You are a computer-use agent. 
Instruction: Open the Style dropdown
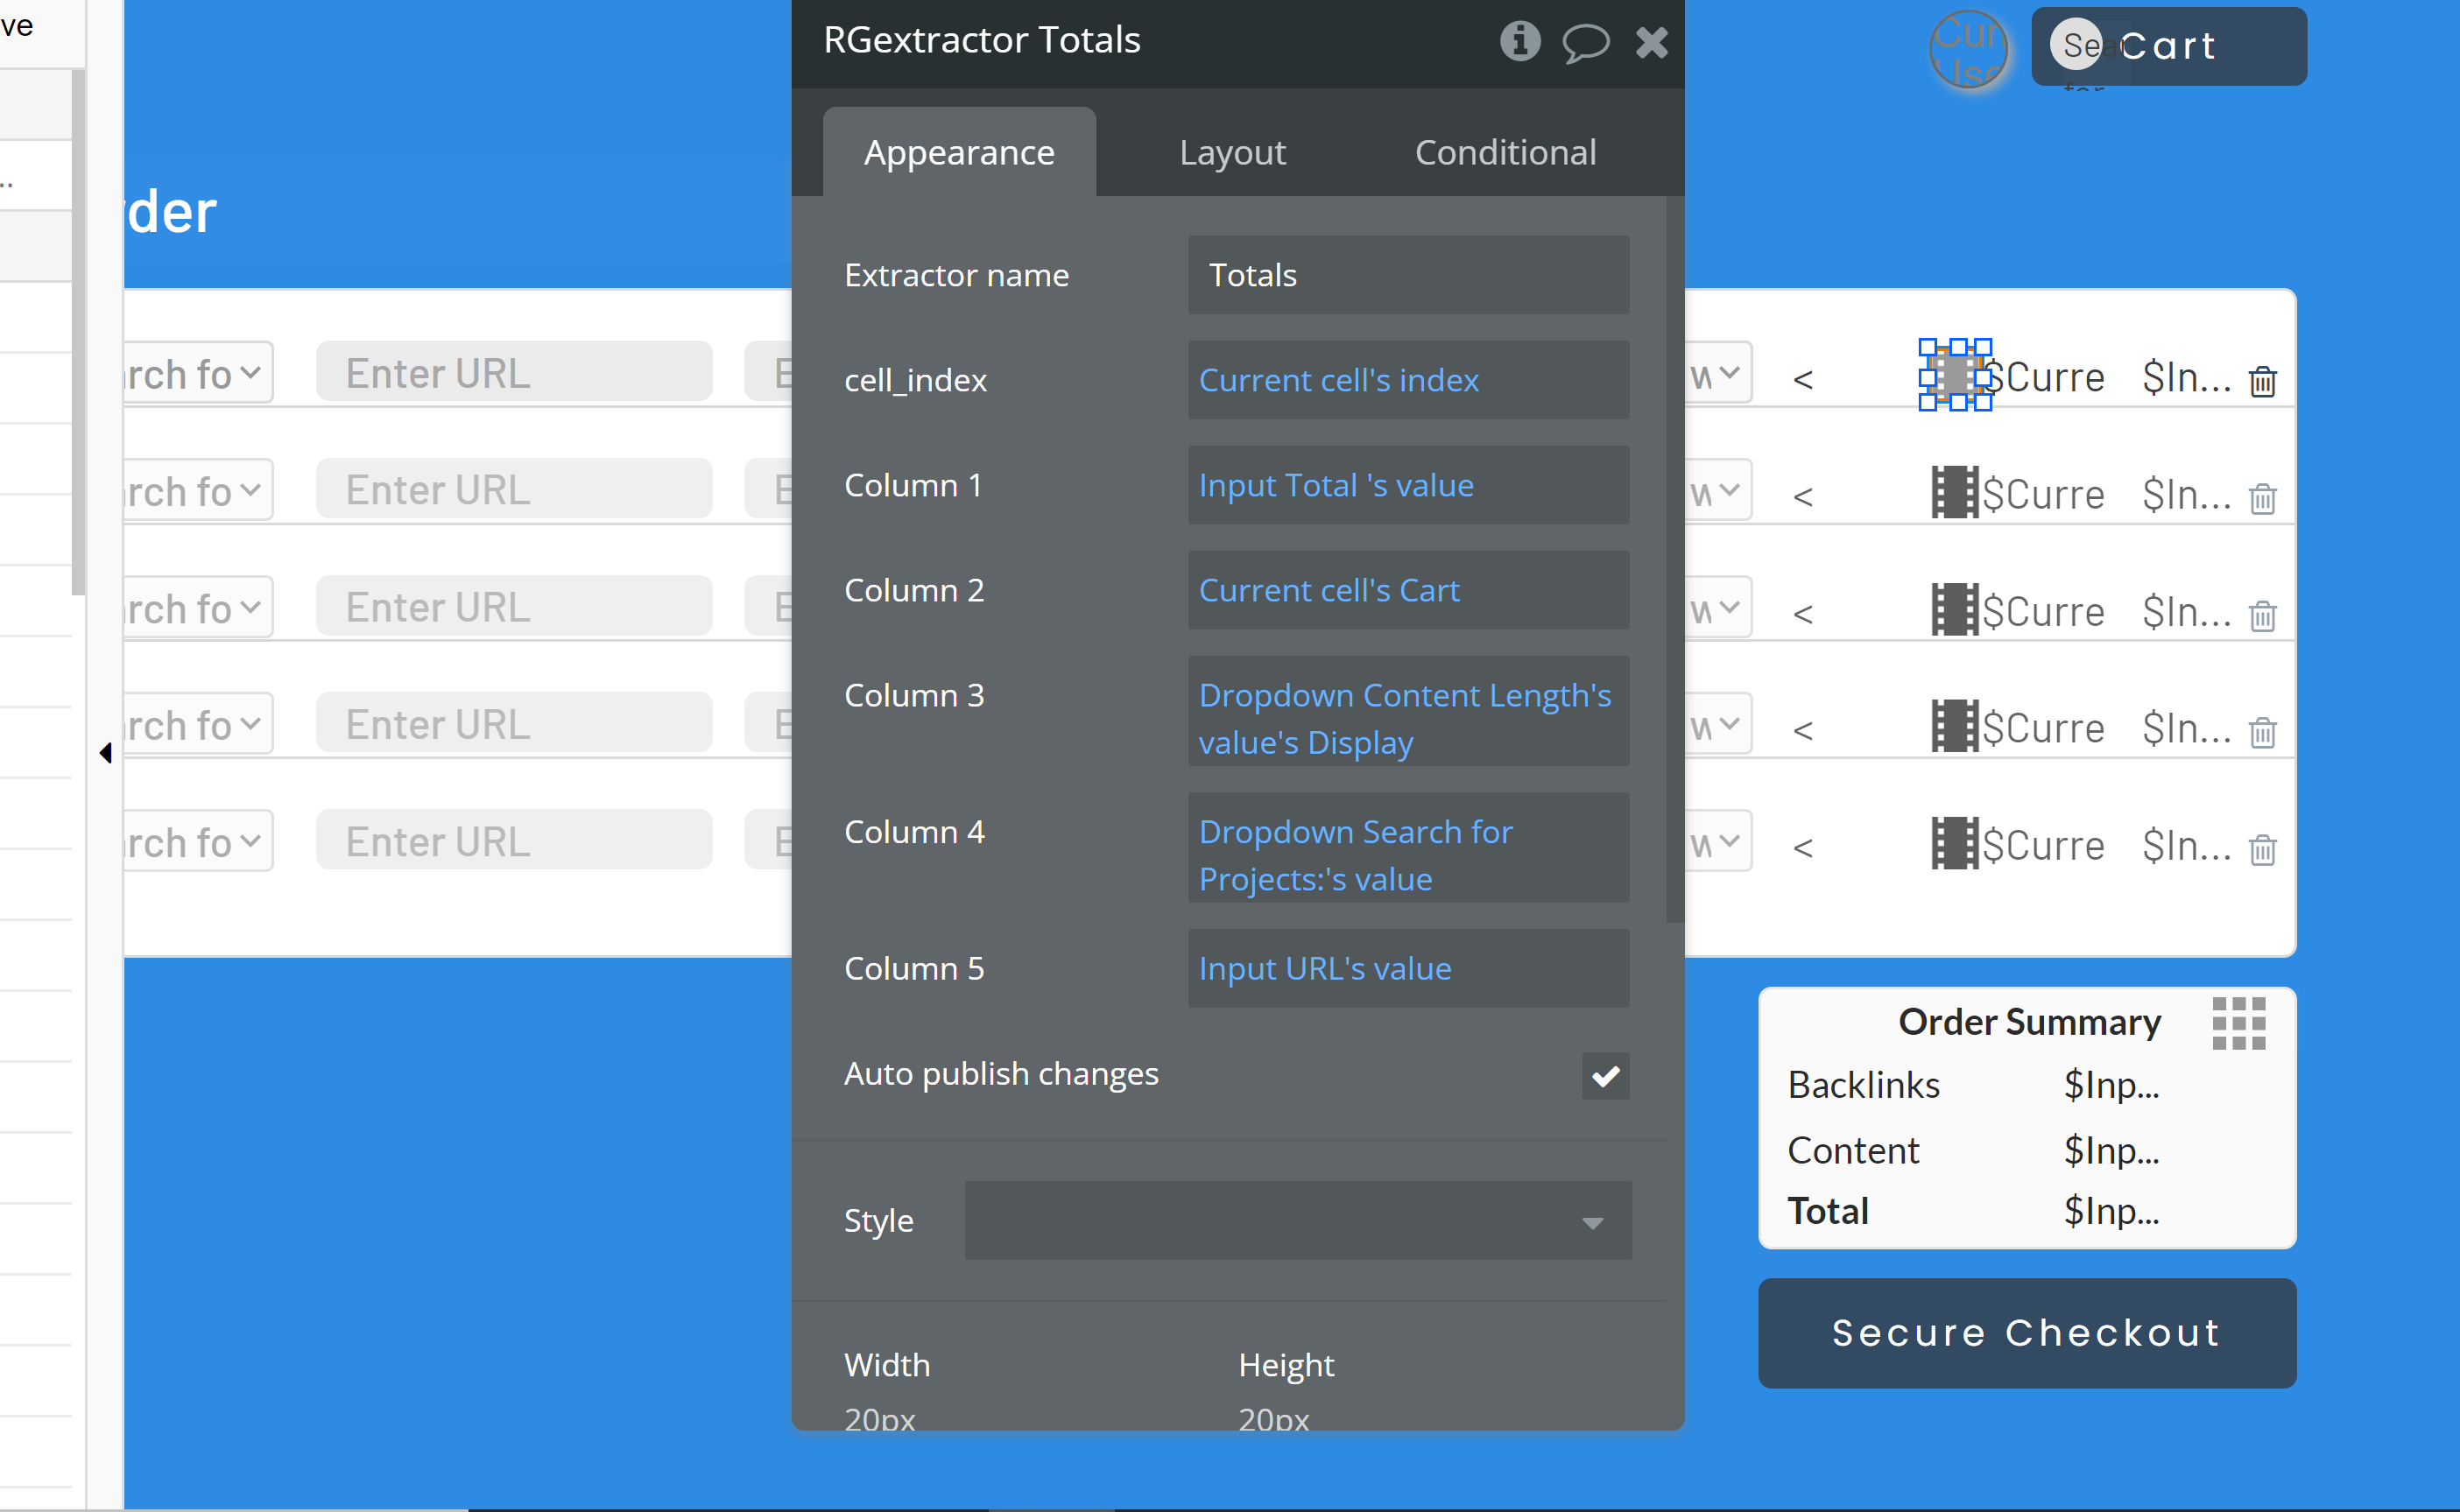pyautogui.click(x=1297, y=1221)
